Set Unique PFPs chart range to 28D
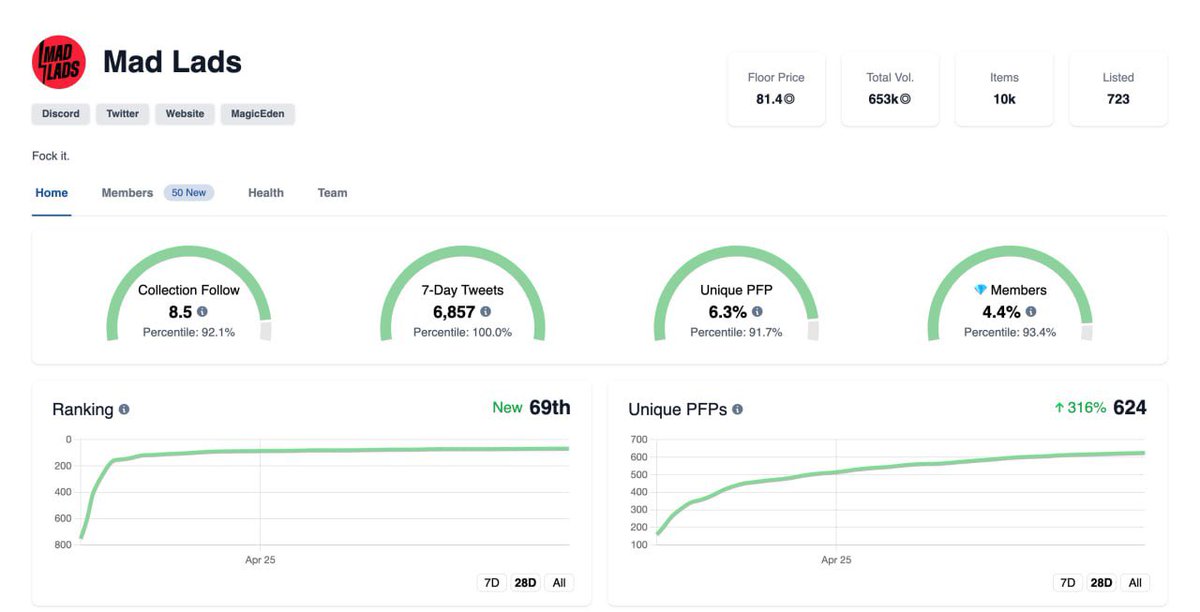1200x612 pixels. [1101, 582]
